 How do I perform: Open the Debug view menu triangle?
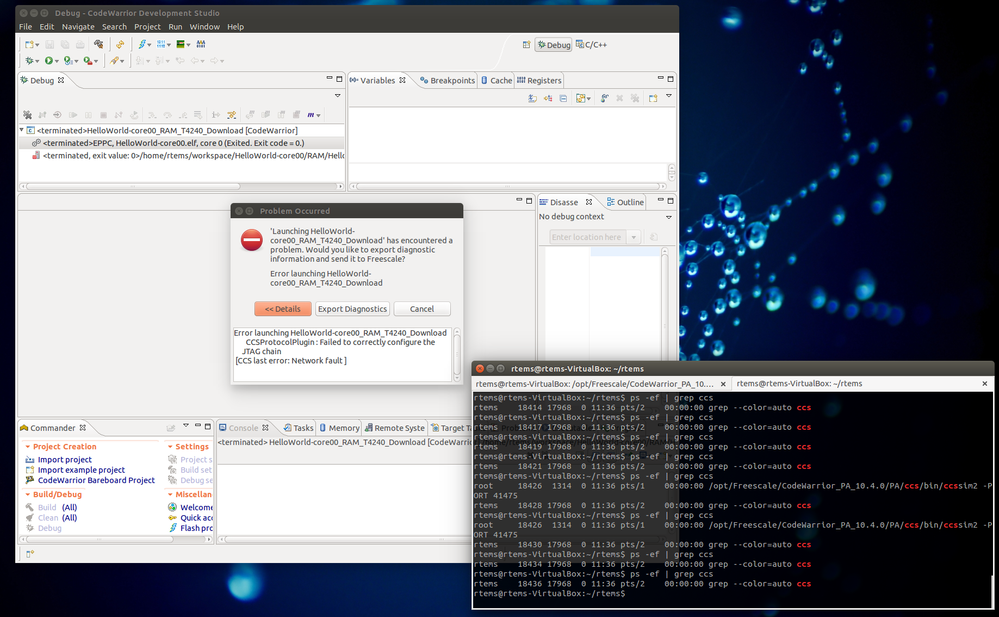[x=338, y=96]
